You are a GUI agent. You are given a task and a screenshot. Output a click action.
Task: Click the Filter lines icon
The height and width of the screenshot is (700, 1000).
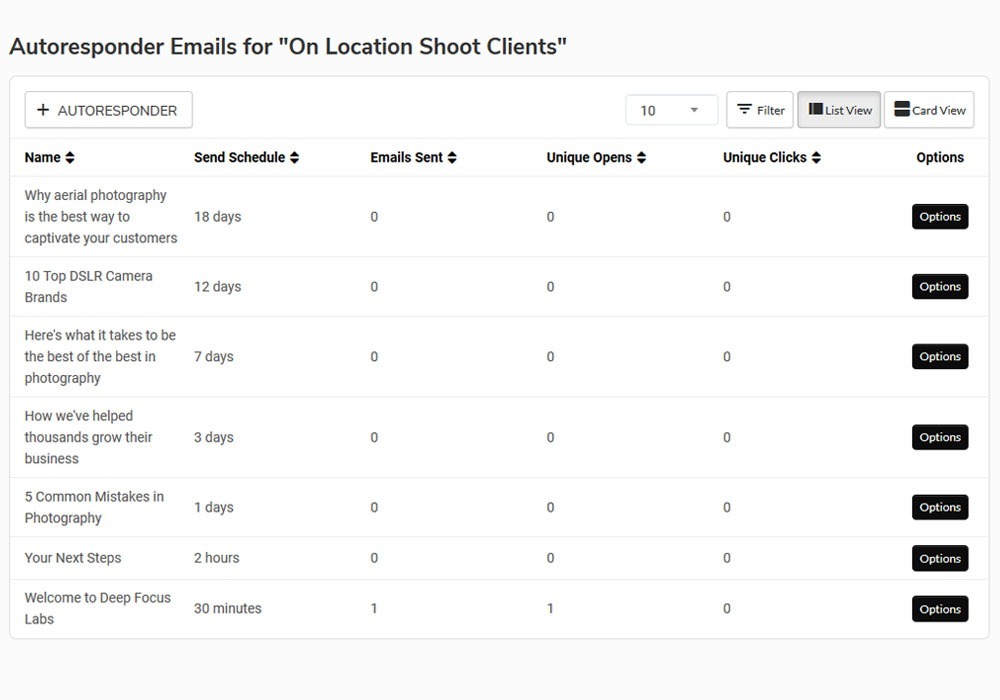[744, 110]
